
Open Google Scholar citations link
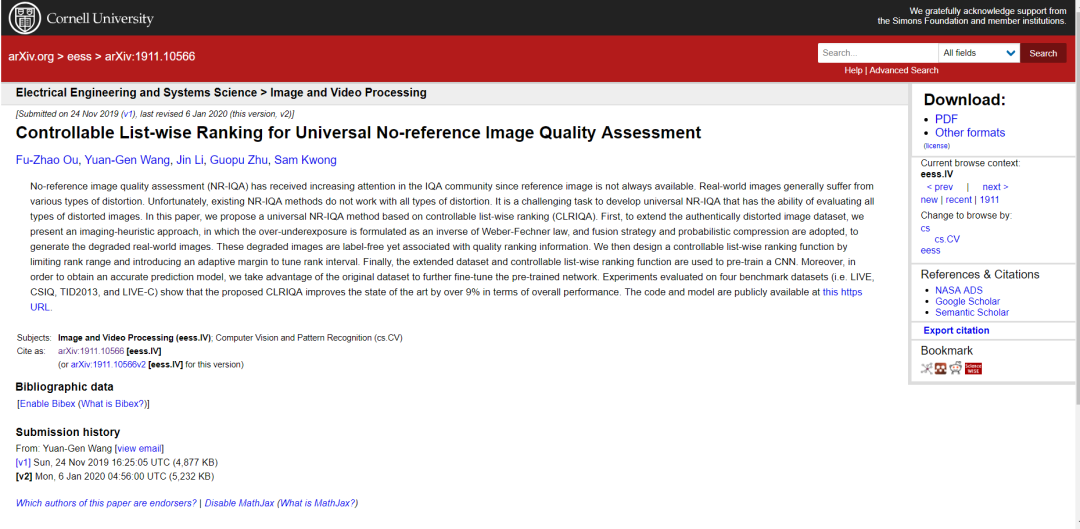(967, 301)
